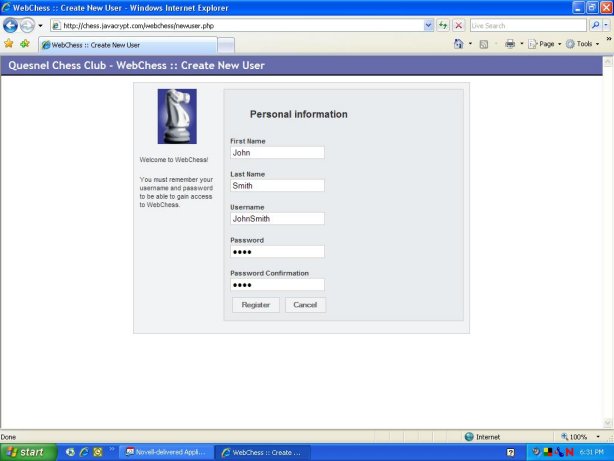
Task: Click the Last Name field
Action: pyautogui.click(x=277, y=186)
